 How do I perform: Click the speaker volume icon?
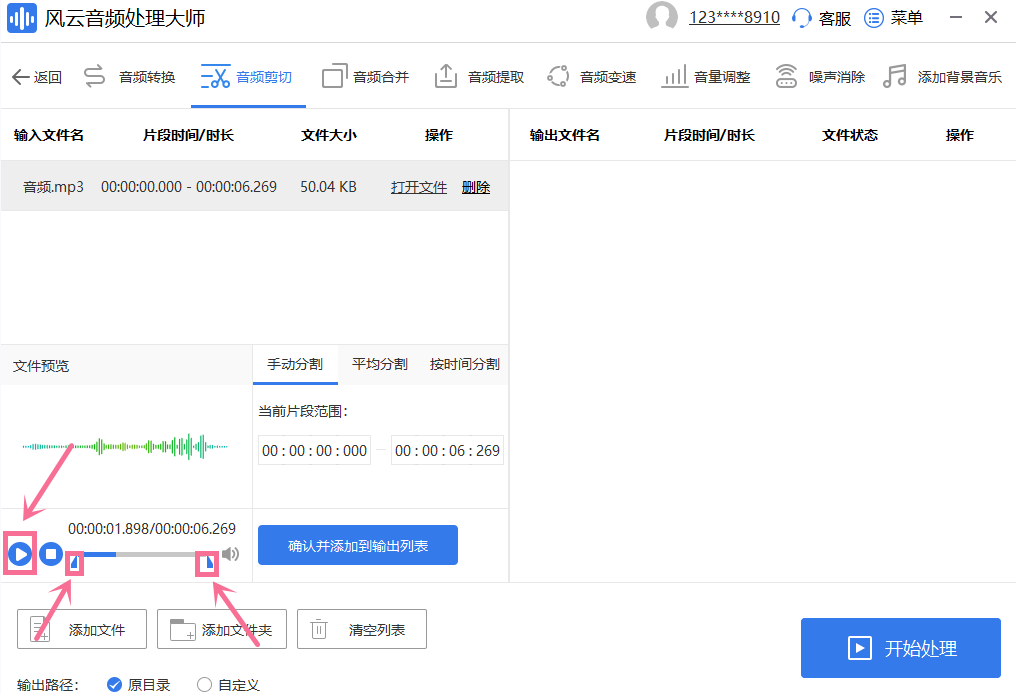[x=230, y=553]
